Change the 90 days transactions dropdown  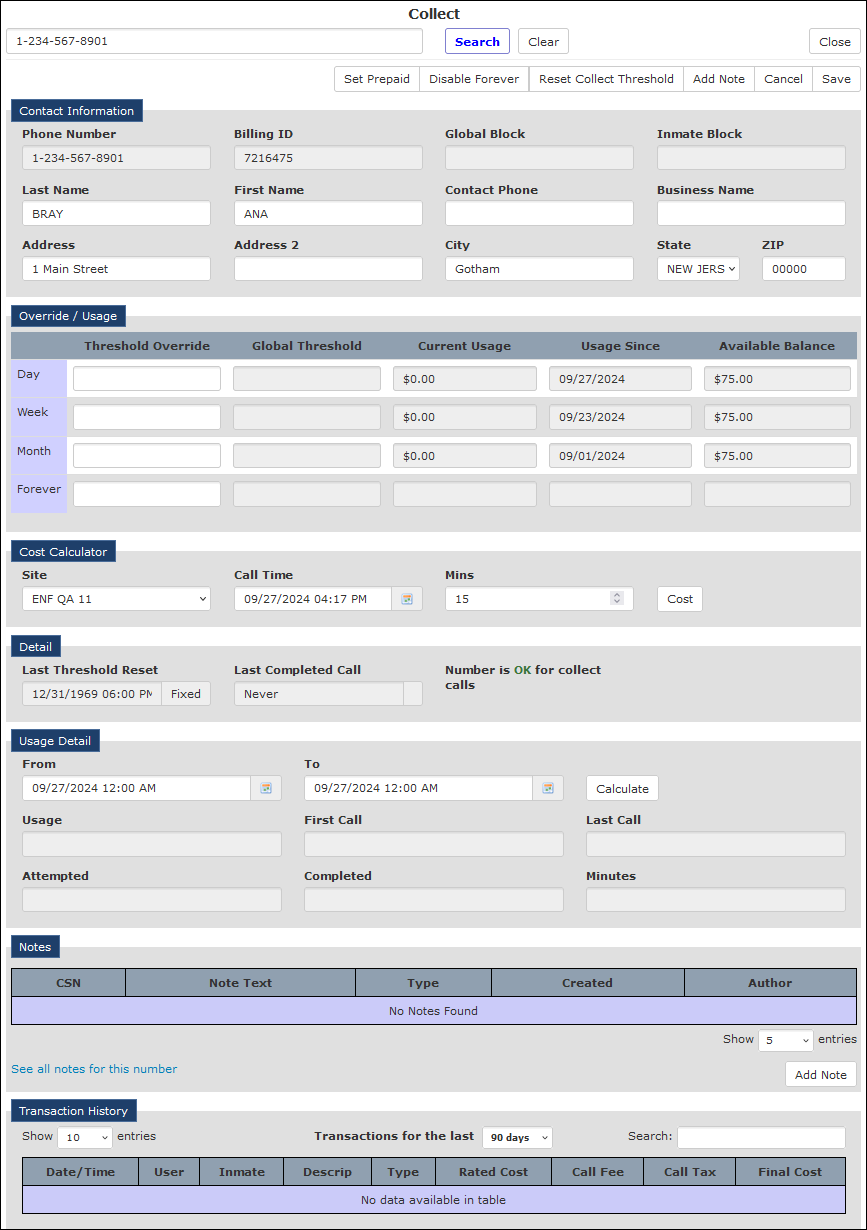click(x=517, y=1138)
